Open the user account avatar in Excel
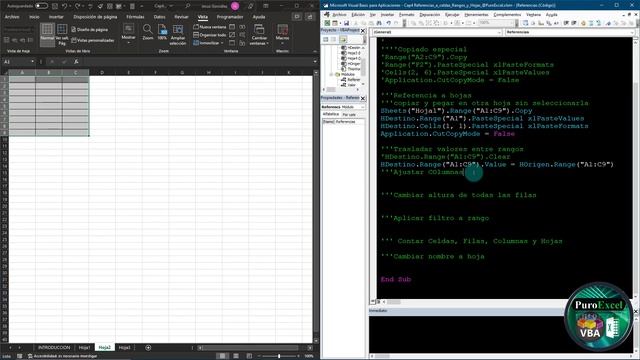Image resolution: width=640 pixels, height=360 pixels. (235, 6)
